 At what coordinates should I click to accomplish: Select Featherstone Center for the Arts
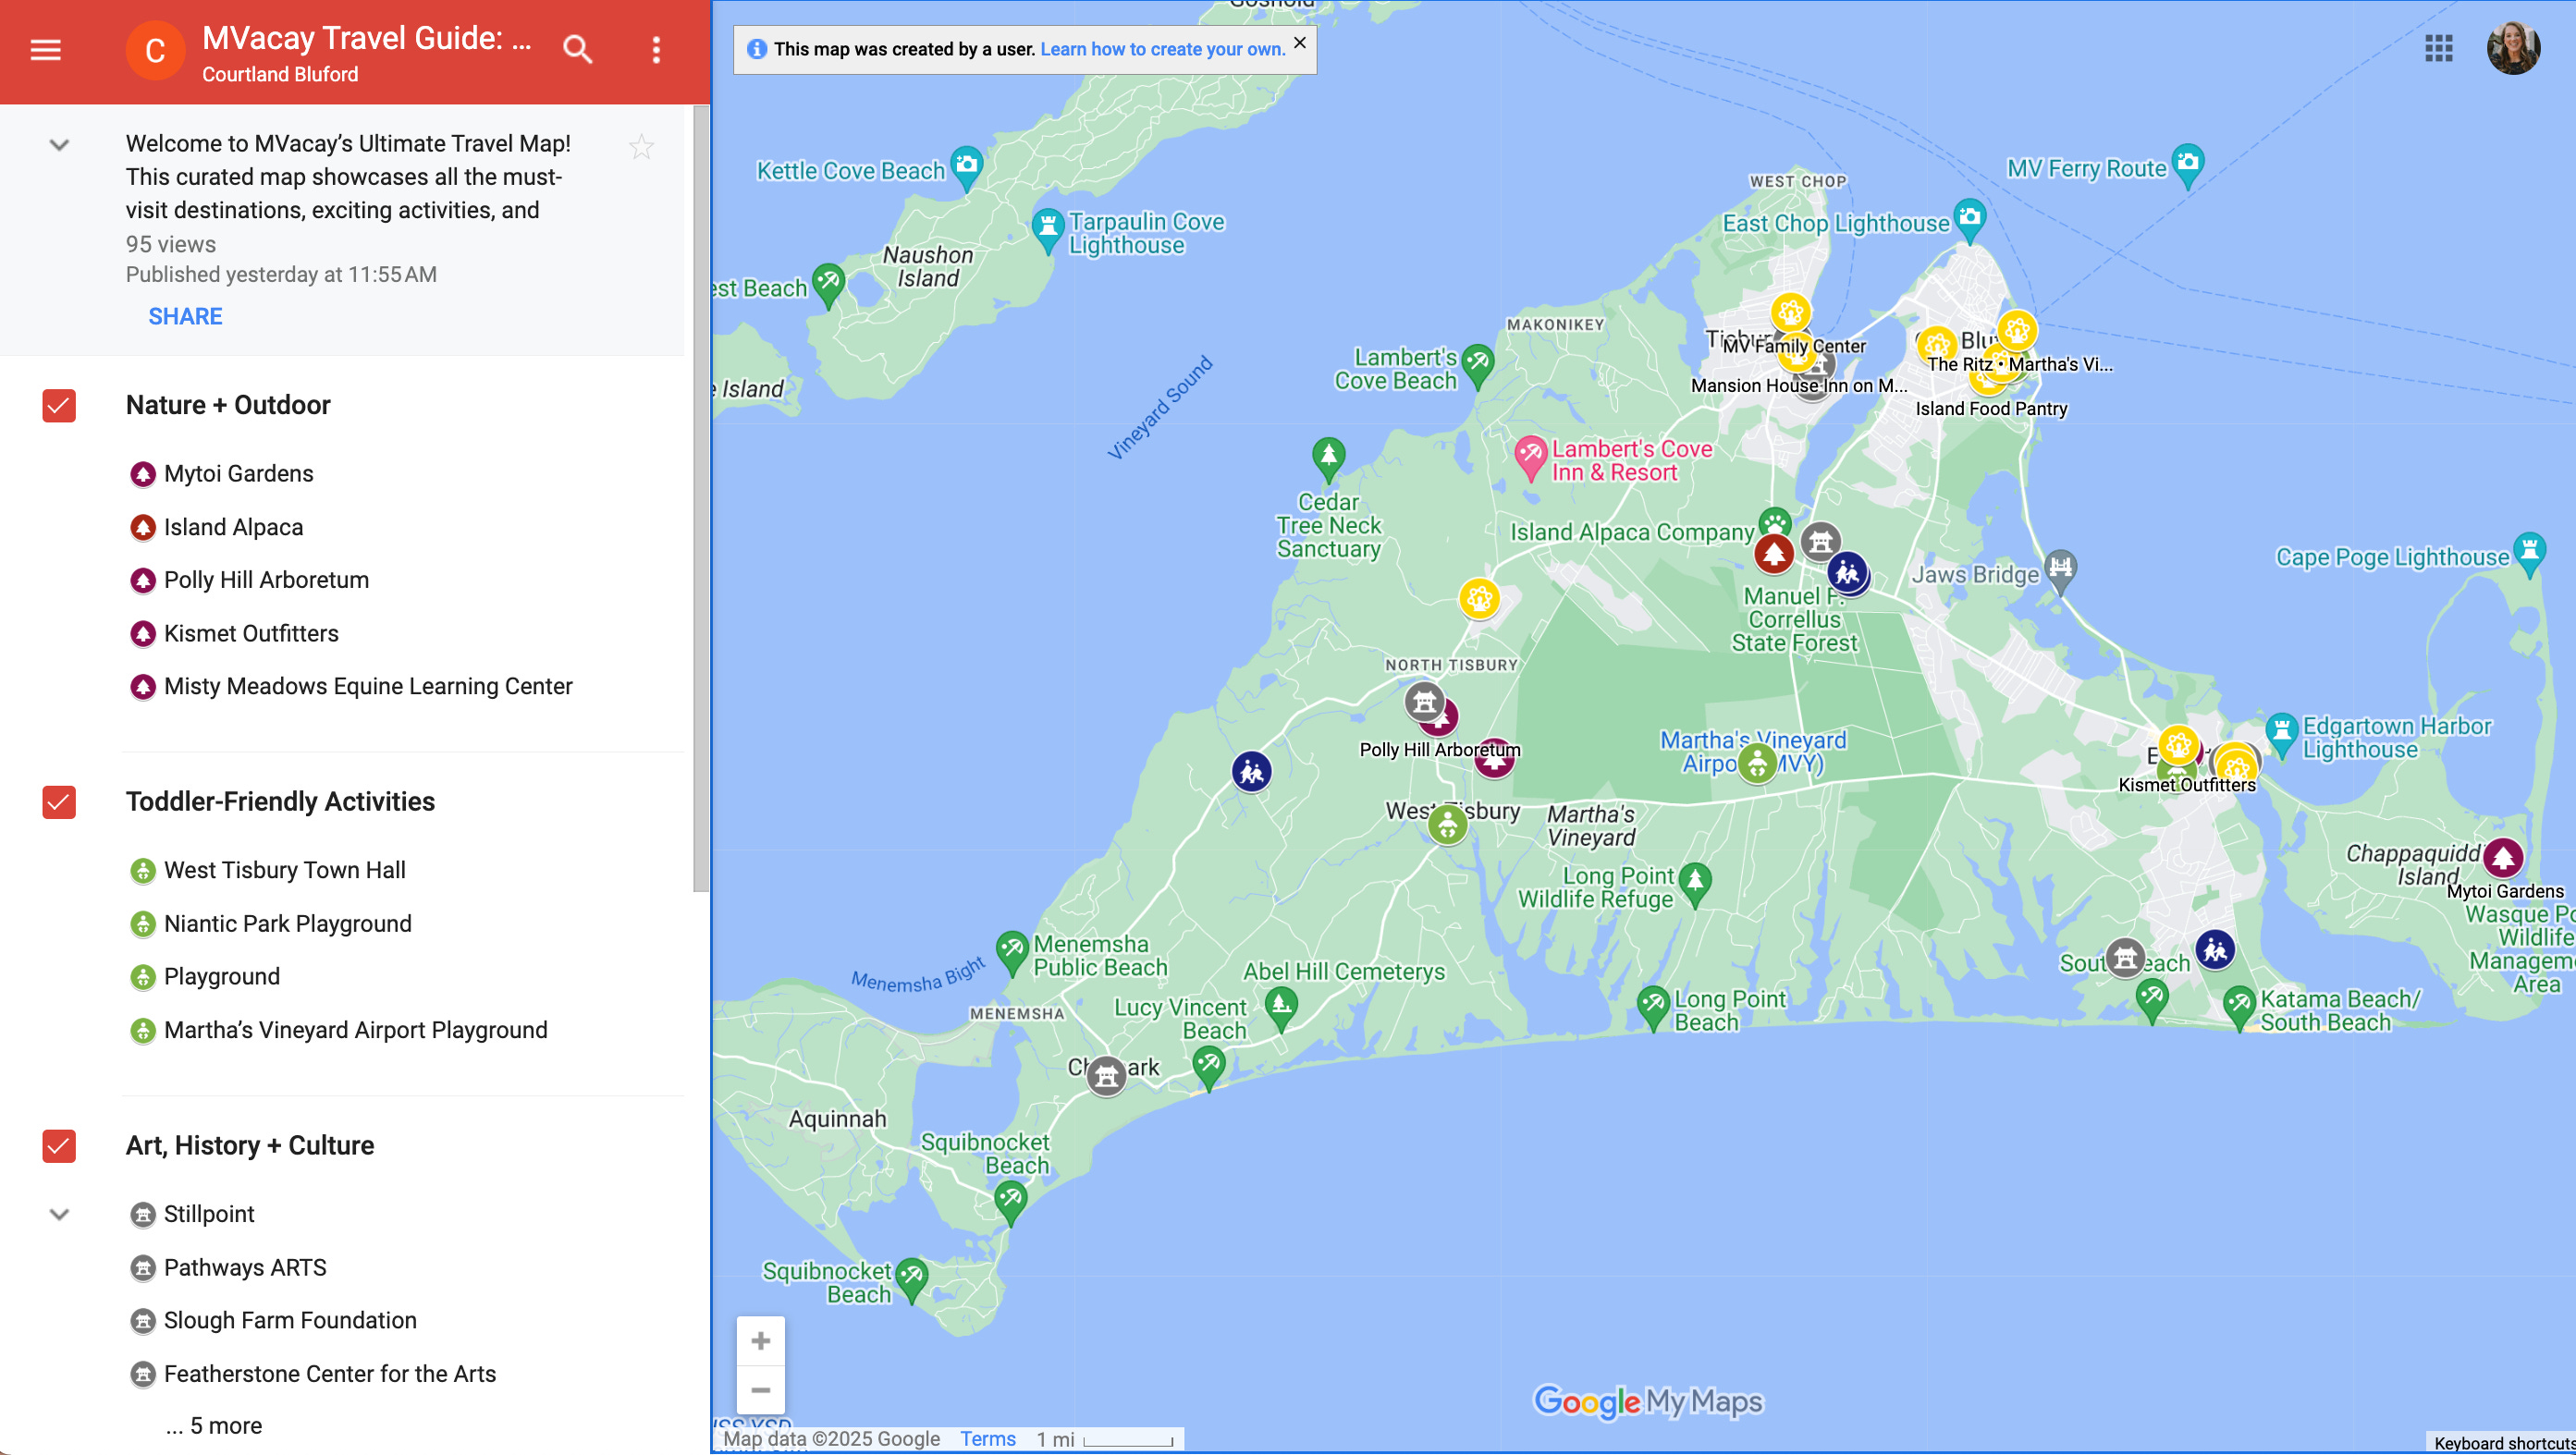click(x=330, y=1374)
